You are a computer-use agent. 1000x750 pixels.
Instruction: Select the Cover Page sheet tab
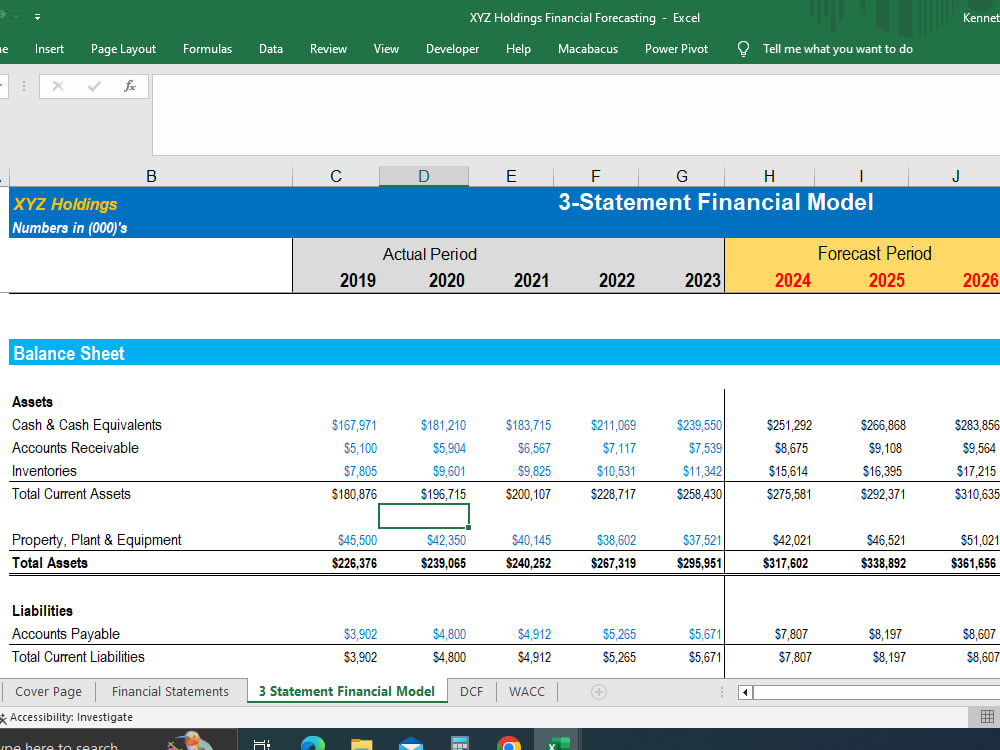(x=48, y=691)
